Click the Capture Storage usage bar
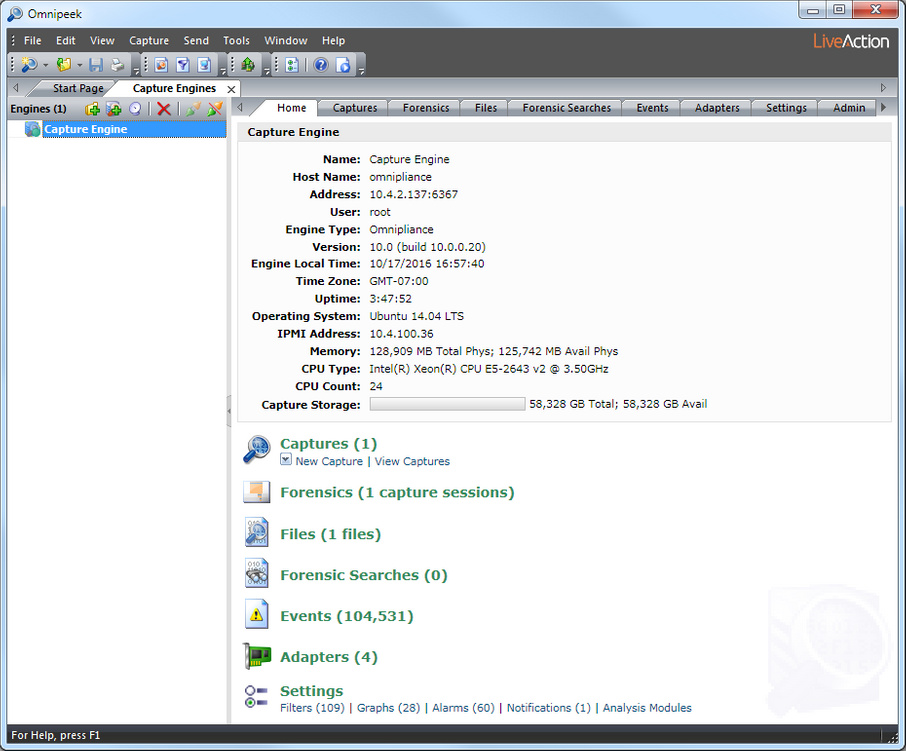Screen dimensions: 906x751 tap(447, 404)
